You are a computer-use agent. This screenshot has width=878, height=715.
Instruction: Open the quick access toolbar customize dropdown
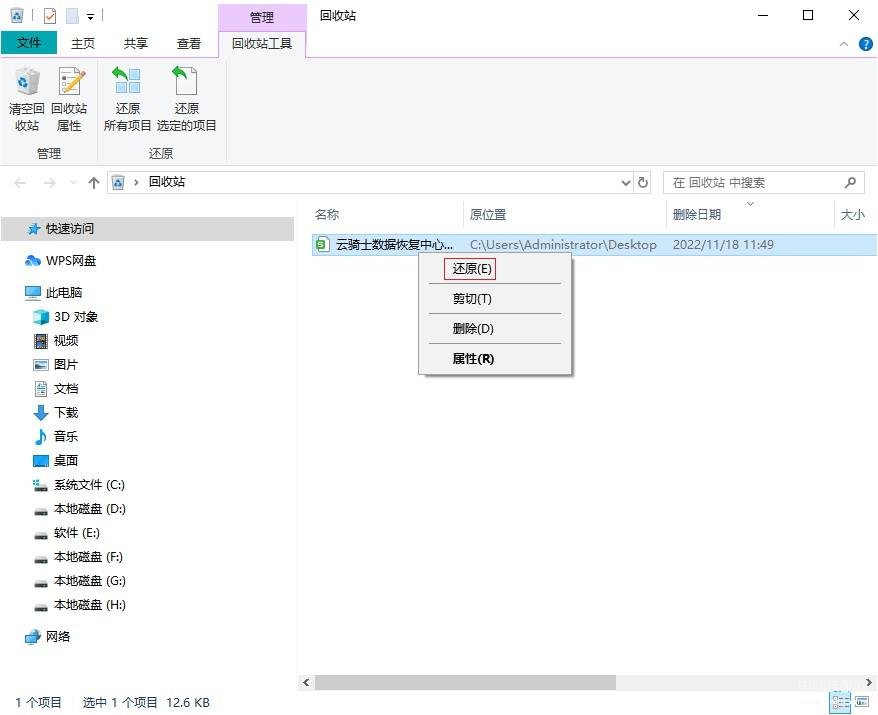tap(90, 17)
